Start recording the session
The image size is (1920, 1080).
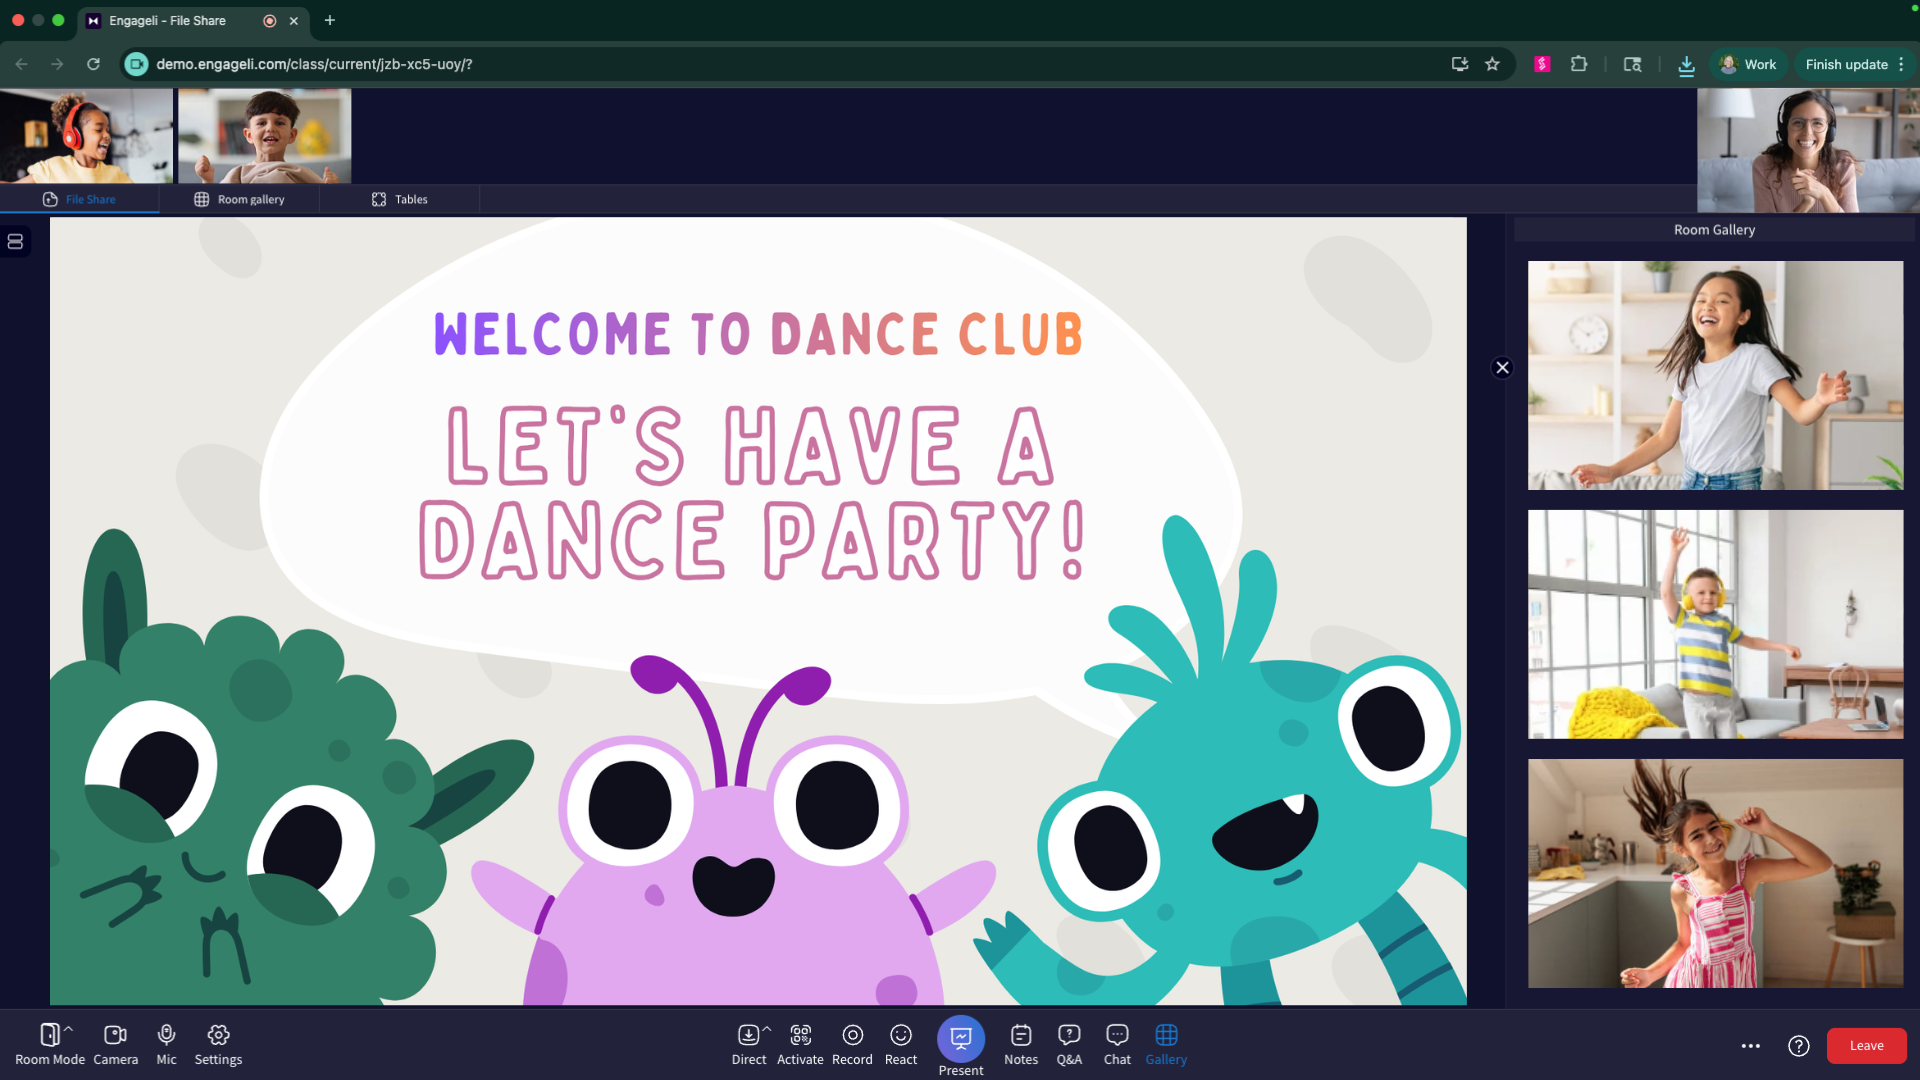click(852, 1040)
